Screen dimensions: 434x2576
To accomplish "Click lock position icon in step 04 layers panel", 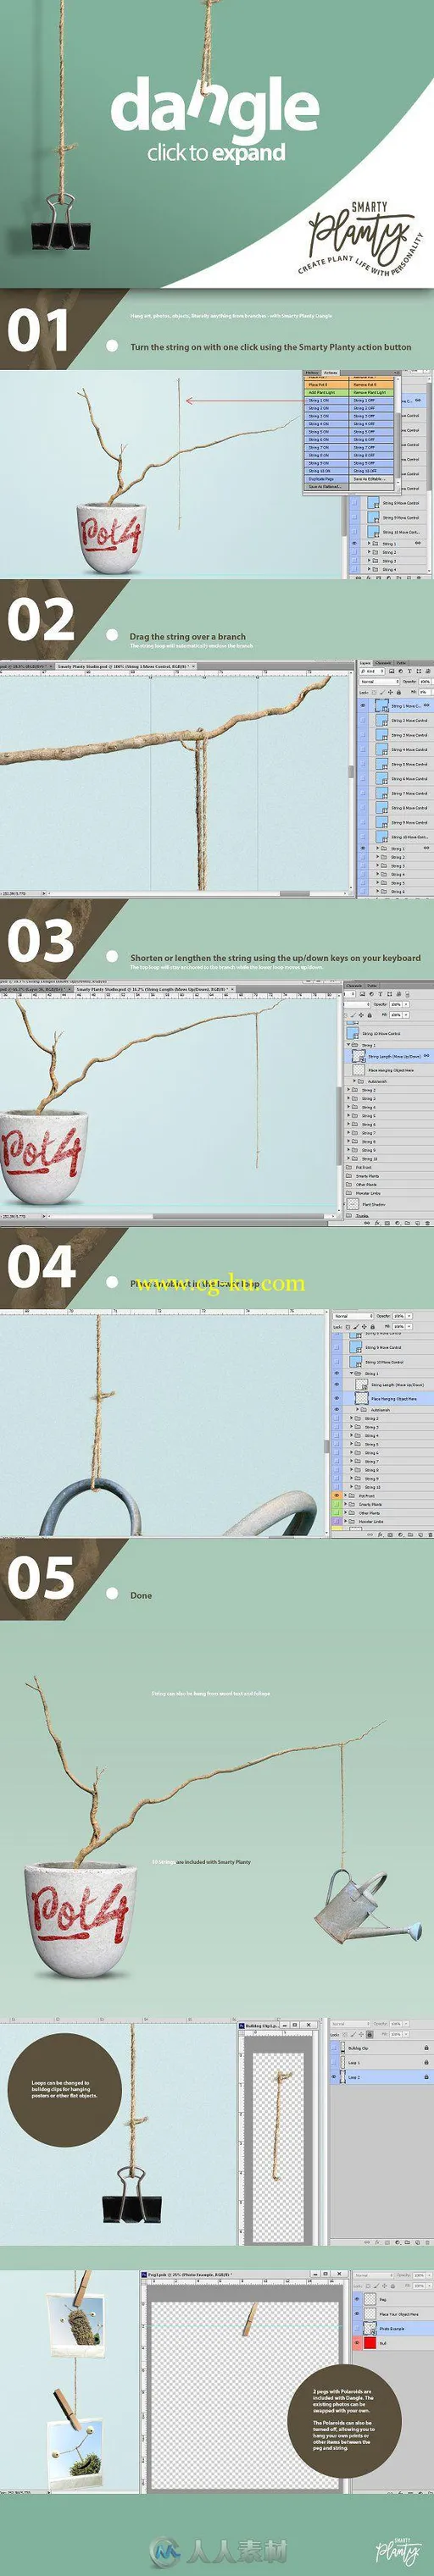I will (364, 1327).
